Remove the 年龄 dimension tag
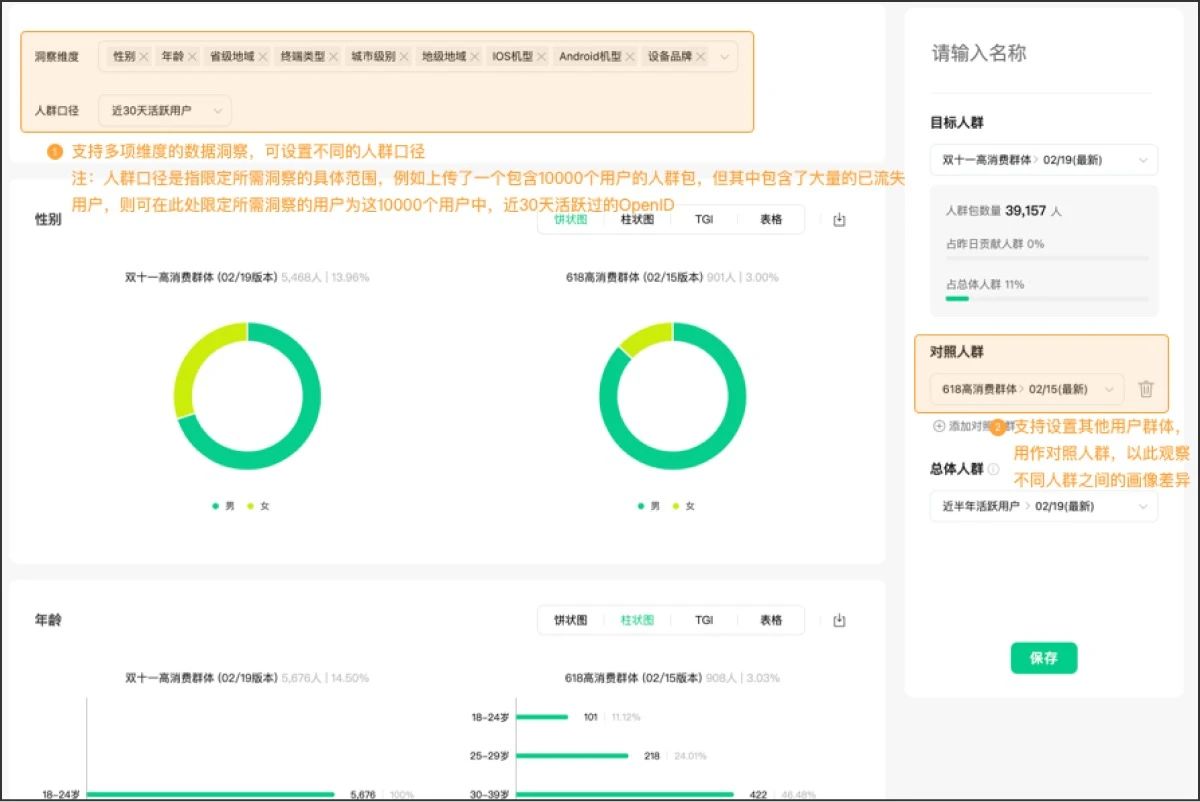The image size is (1200, 802). tap(192, 57)
